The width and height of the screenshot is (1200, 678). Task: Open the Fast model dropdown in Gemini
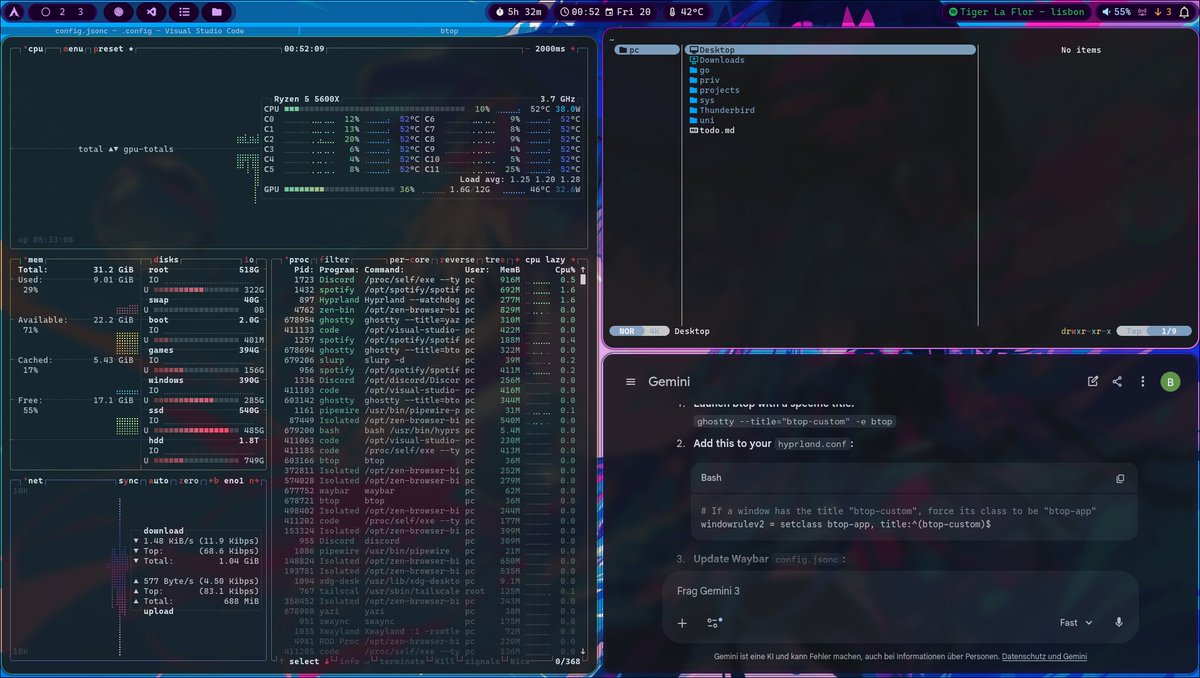[1076, 622]
